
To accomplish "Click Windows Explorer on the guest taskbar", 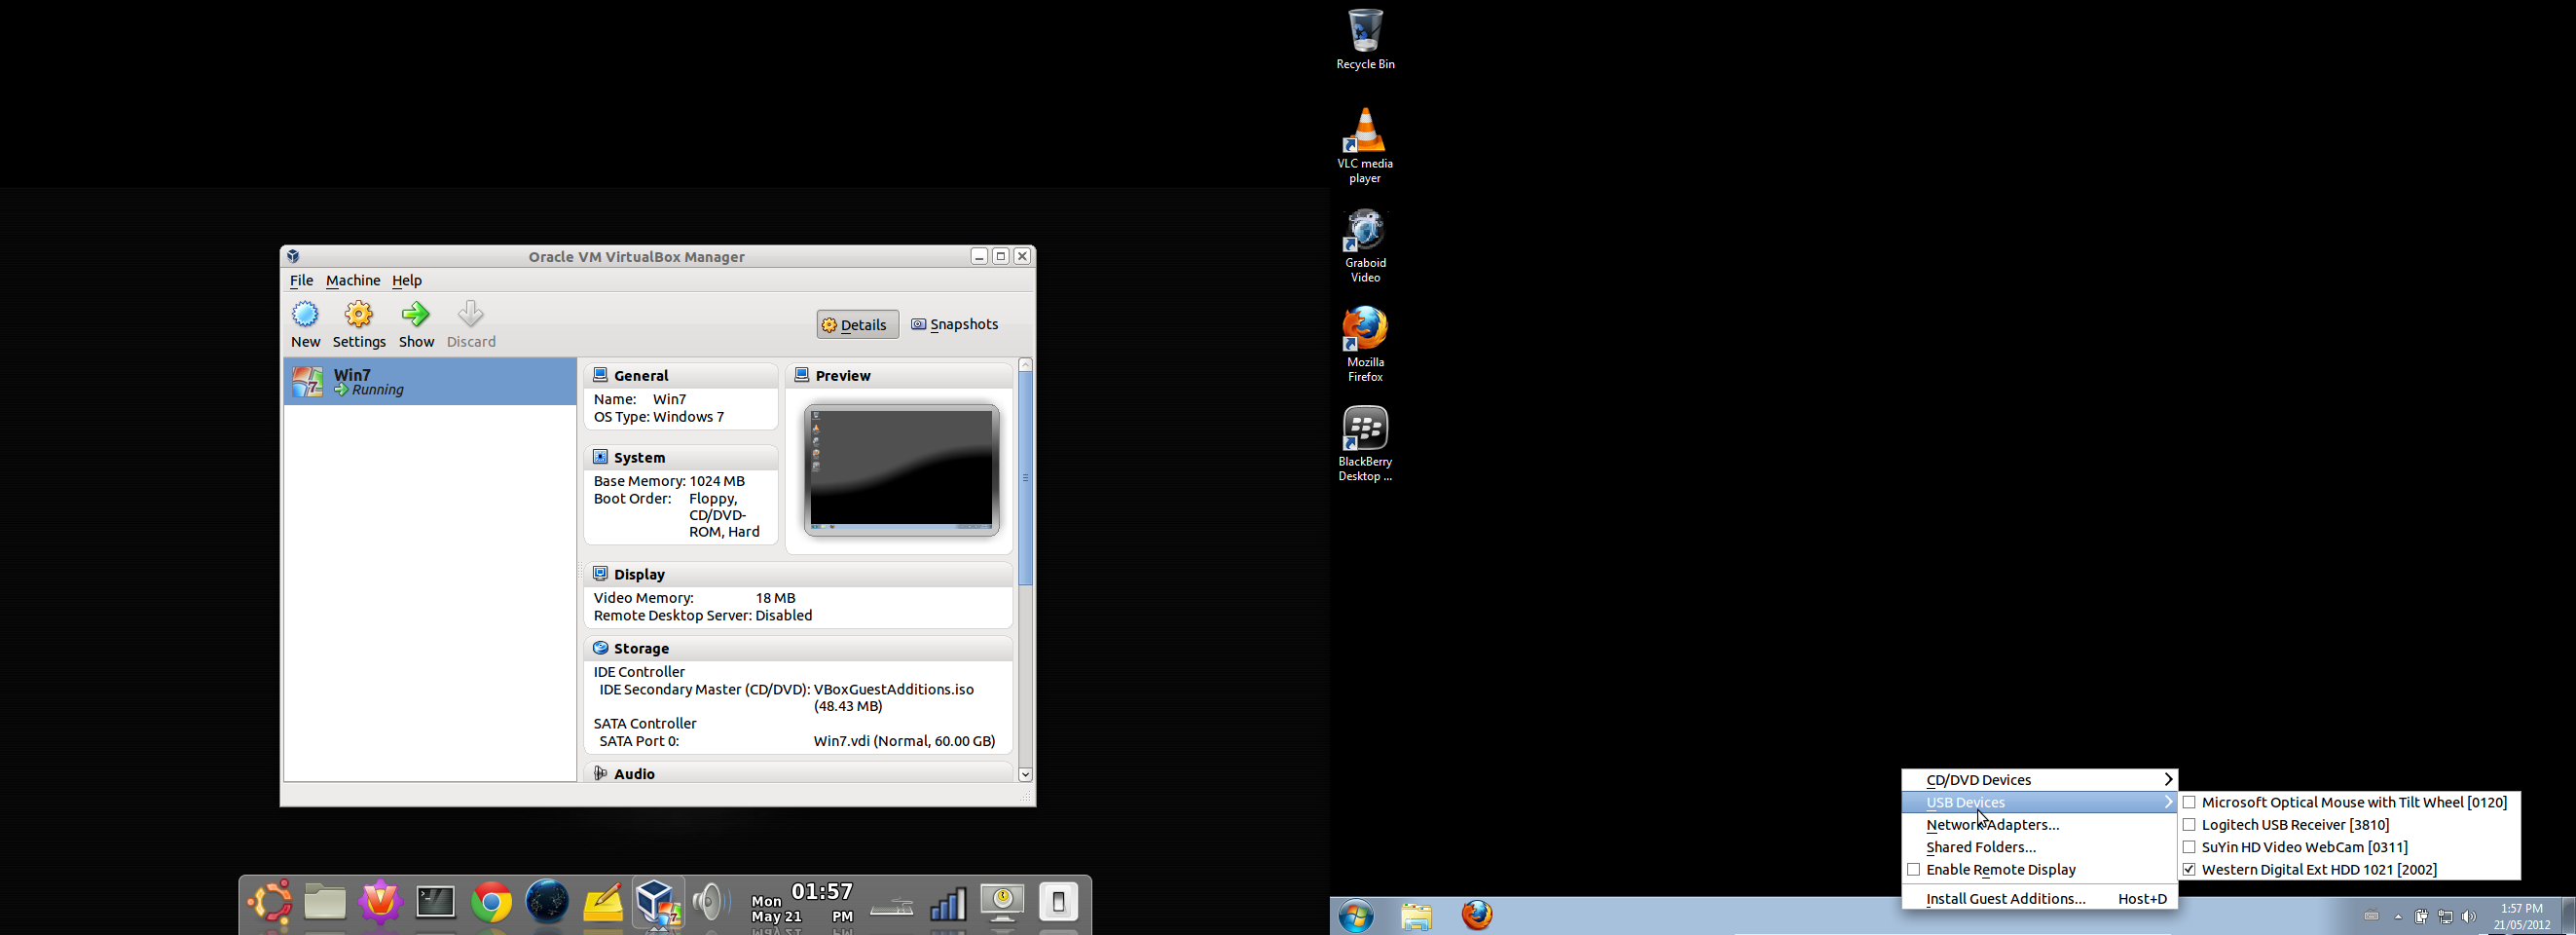I will (x=1417, y=916).
